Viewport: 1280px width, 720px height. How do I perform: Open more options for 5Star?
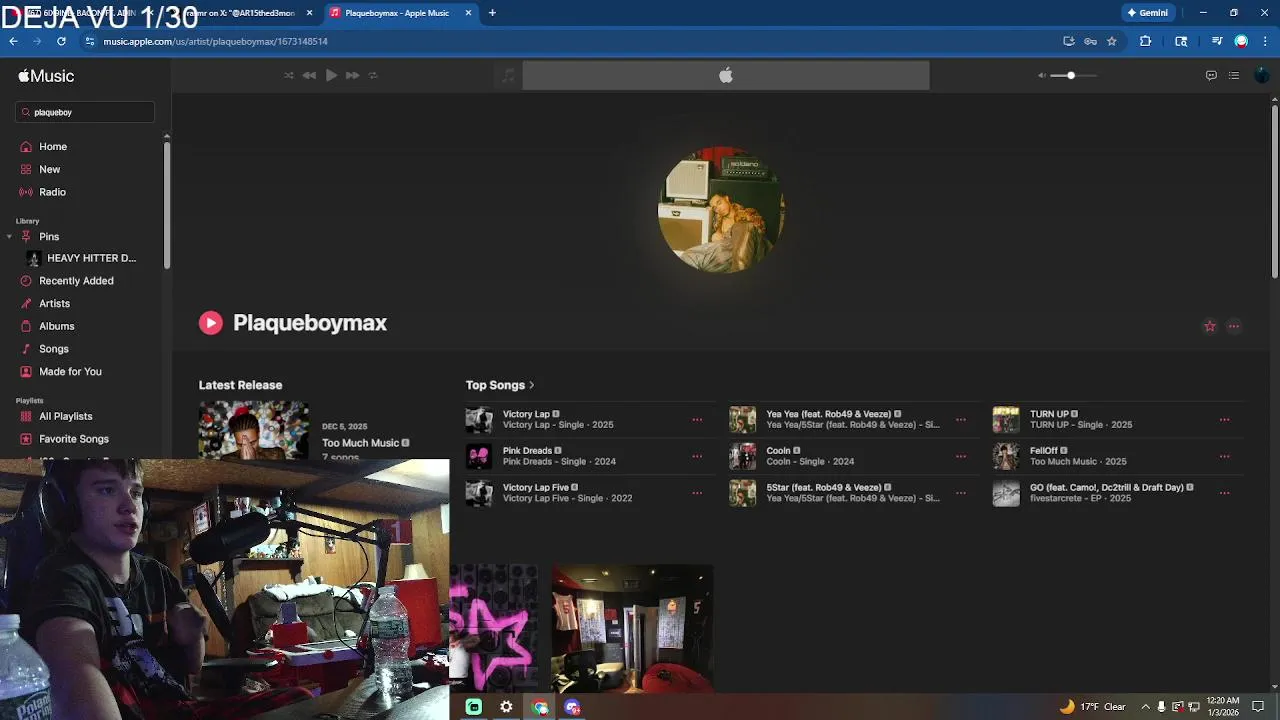[961, 493]
